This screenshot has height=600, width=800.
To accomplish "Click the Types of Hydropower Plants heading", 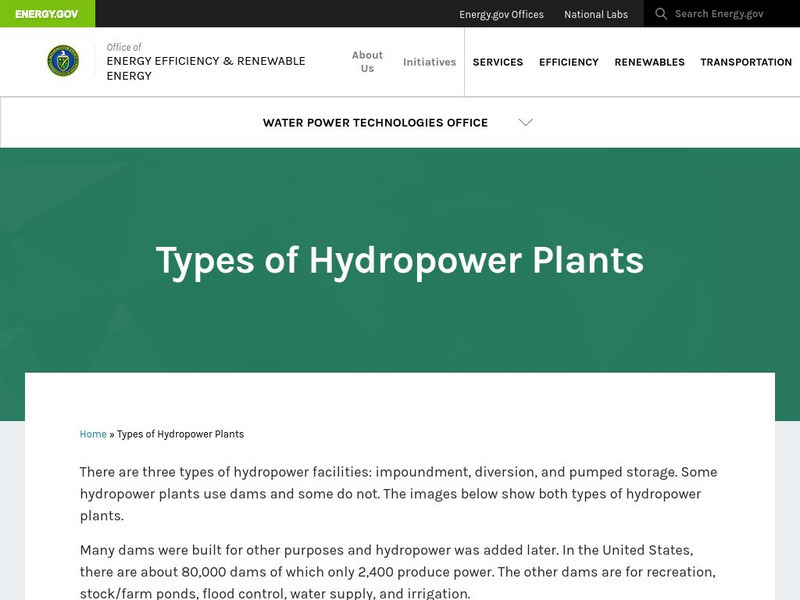I will pyautogui.click(x=399, y=261).
